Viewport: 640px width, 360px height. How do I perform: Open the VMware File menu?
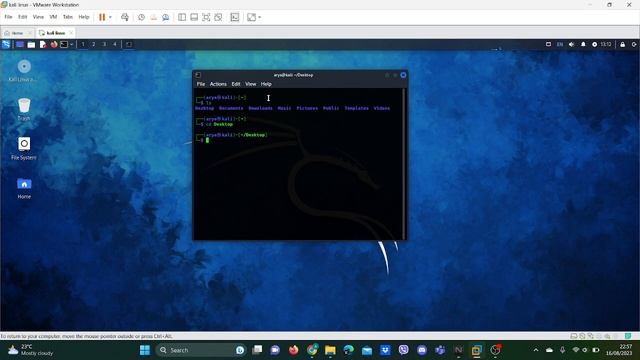8,17
